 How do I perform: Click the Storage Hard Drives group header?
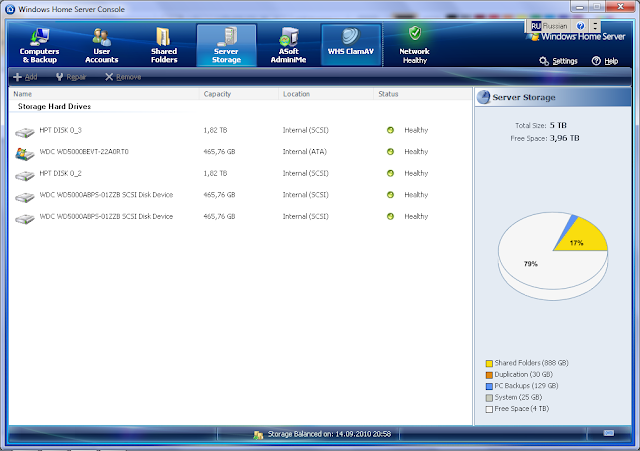[x=54, y=107]
